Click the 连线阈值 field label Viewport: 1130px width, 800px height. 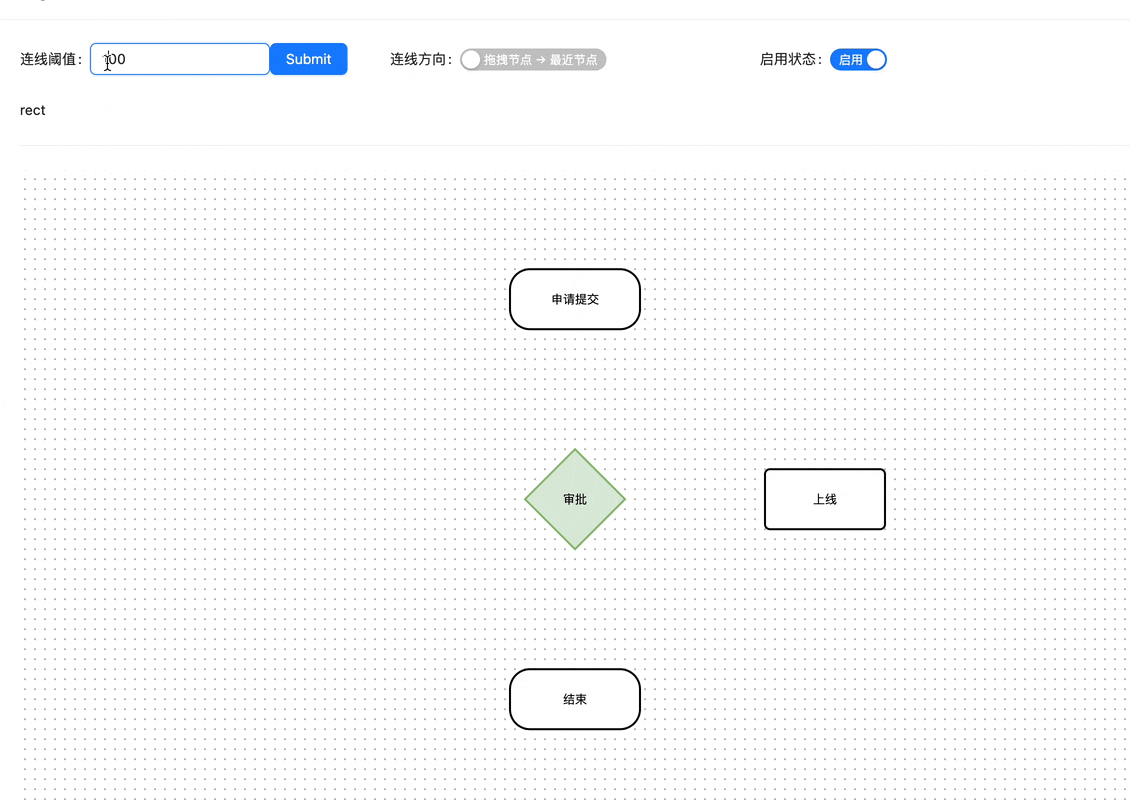pos(50,59)
